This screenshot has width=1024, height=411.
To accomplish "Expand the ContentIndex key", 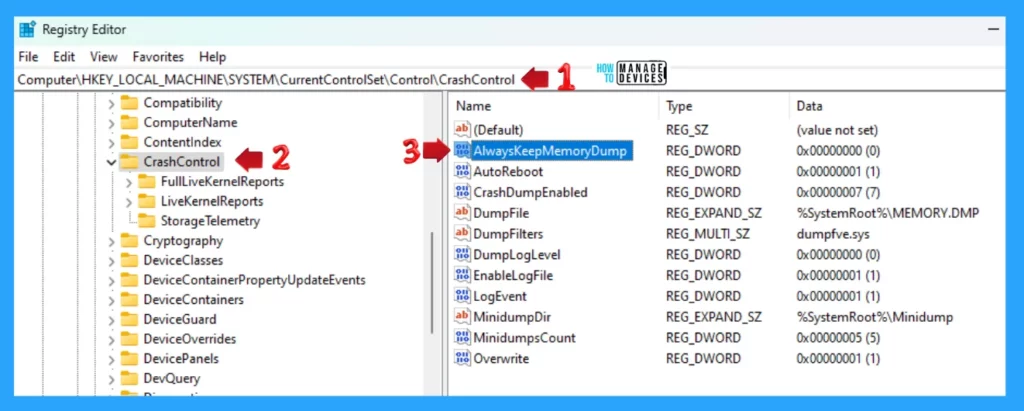I will coord(112,142).
